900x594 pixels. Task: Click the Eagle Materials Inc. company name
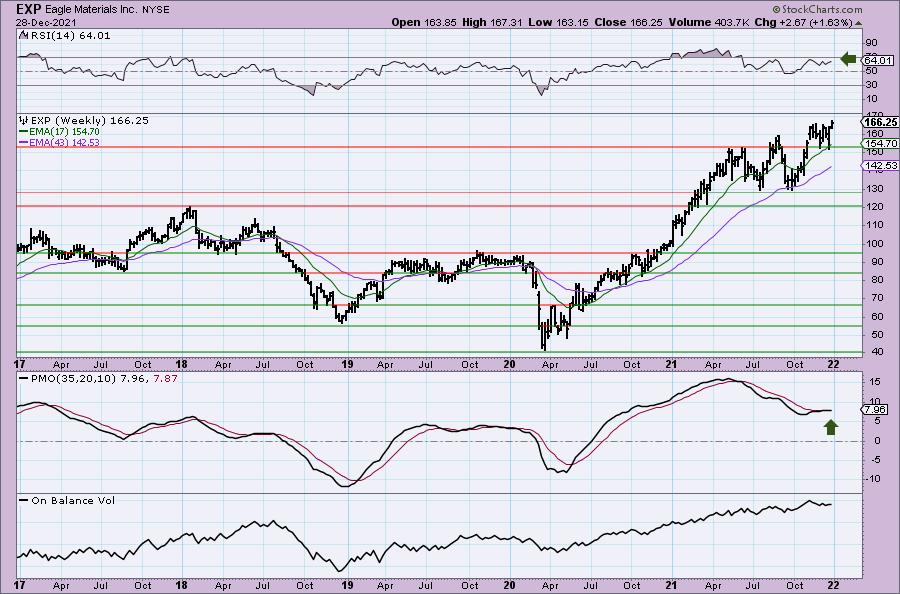coord(91,9)
